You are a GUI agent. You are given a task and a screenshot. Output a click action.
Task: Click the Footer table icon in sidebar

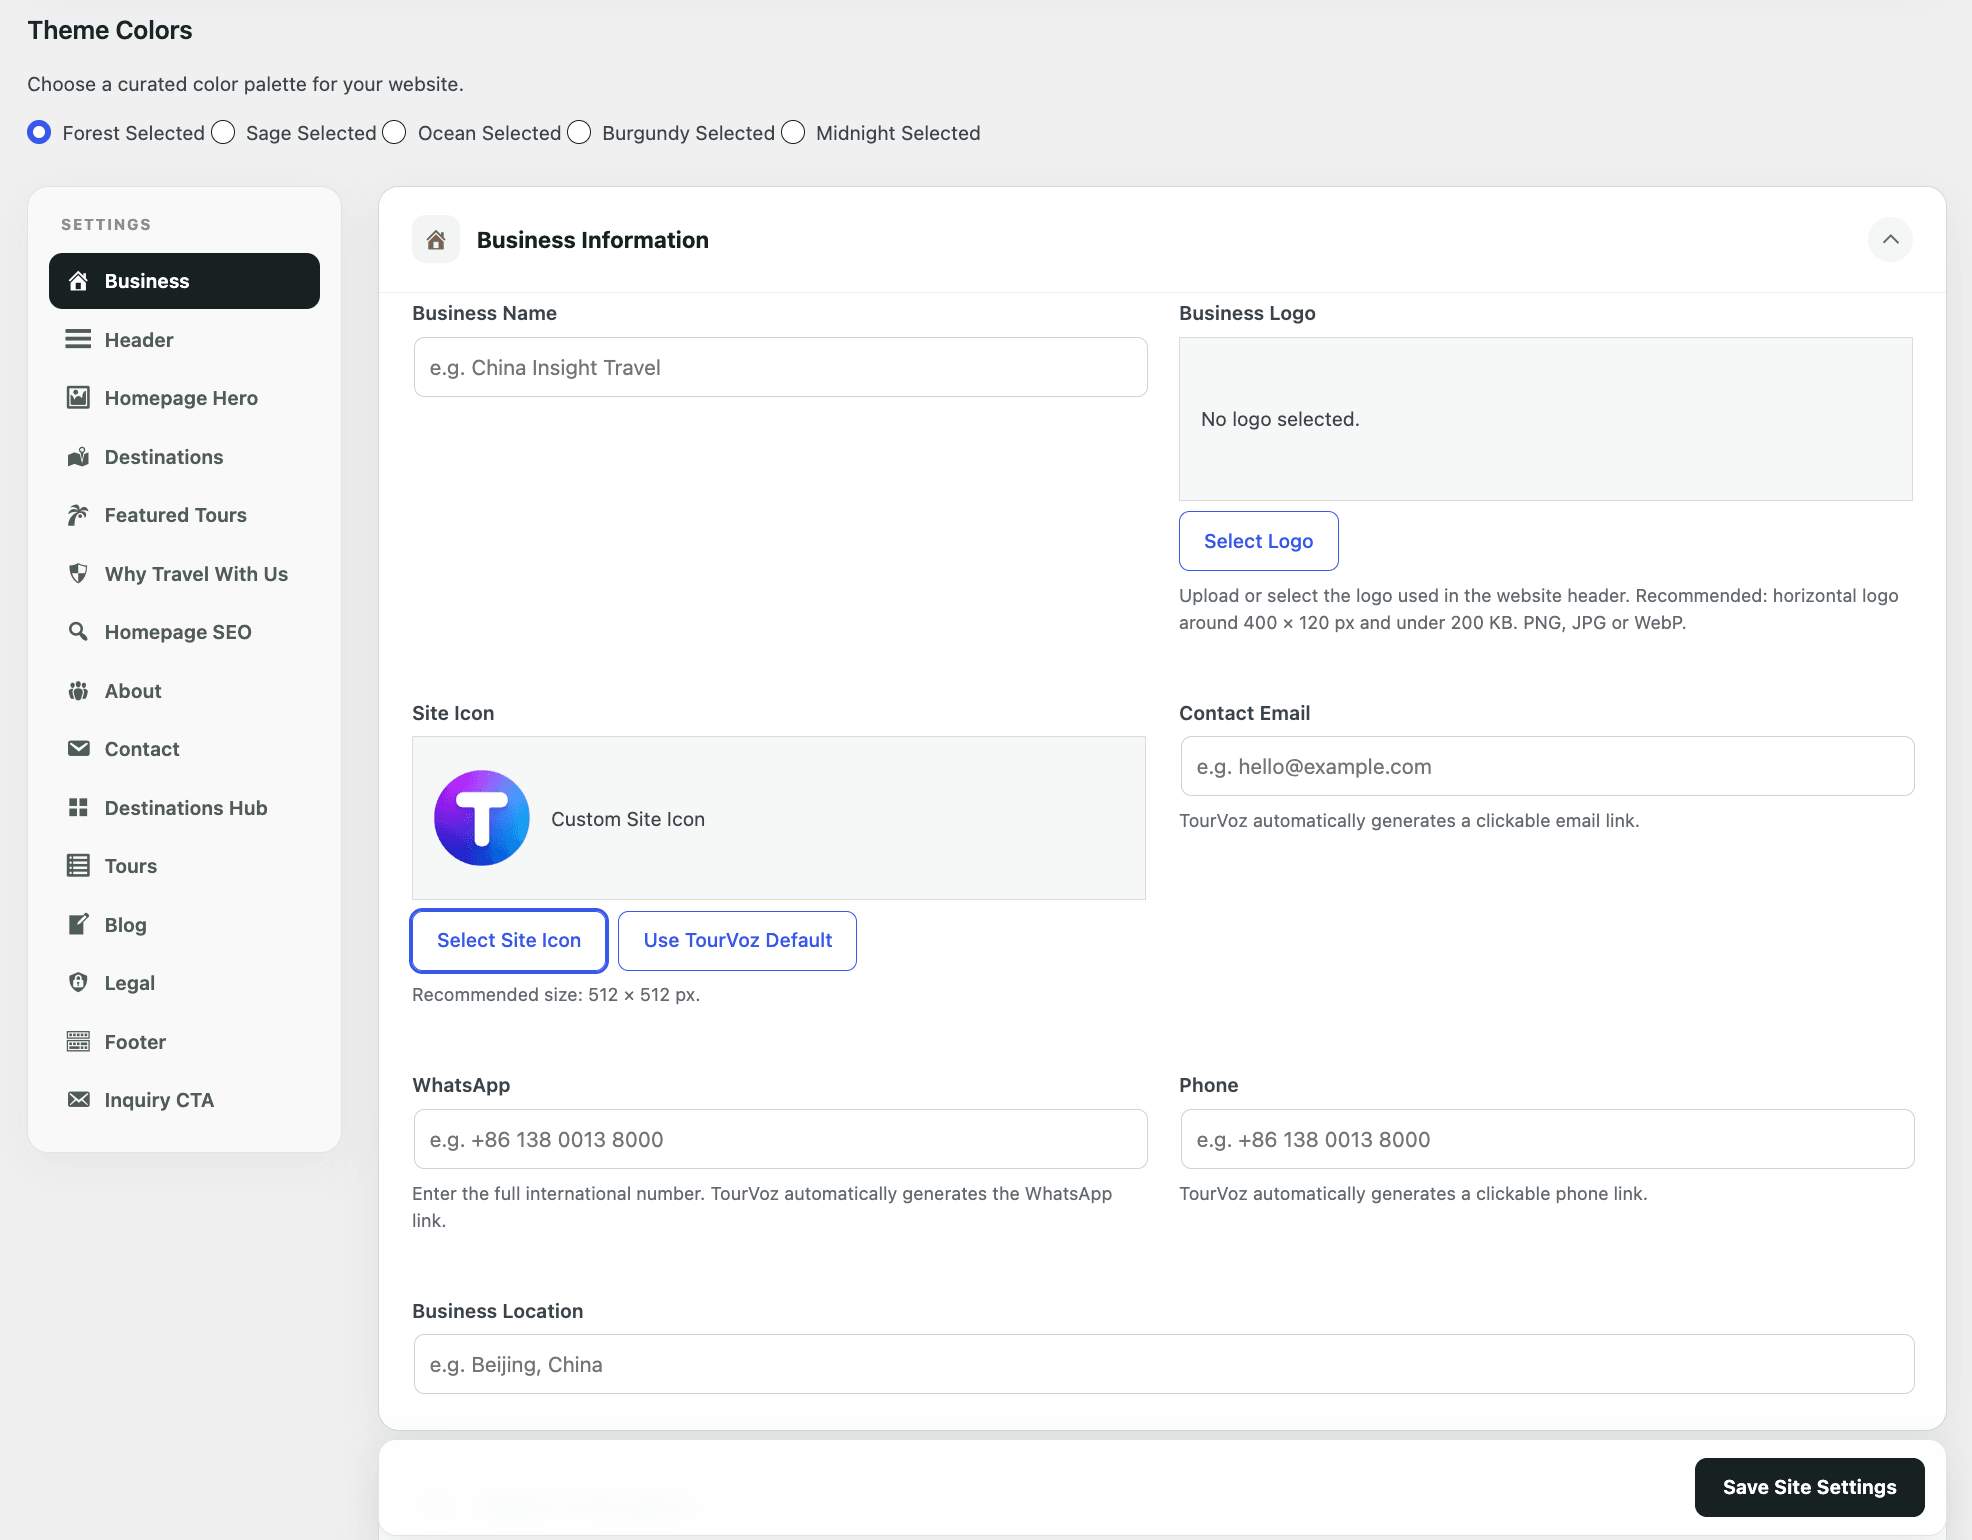[78, 1041]
